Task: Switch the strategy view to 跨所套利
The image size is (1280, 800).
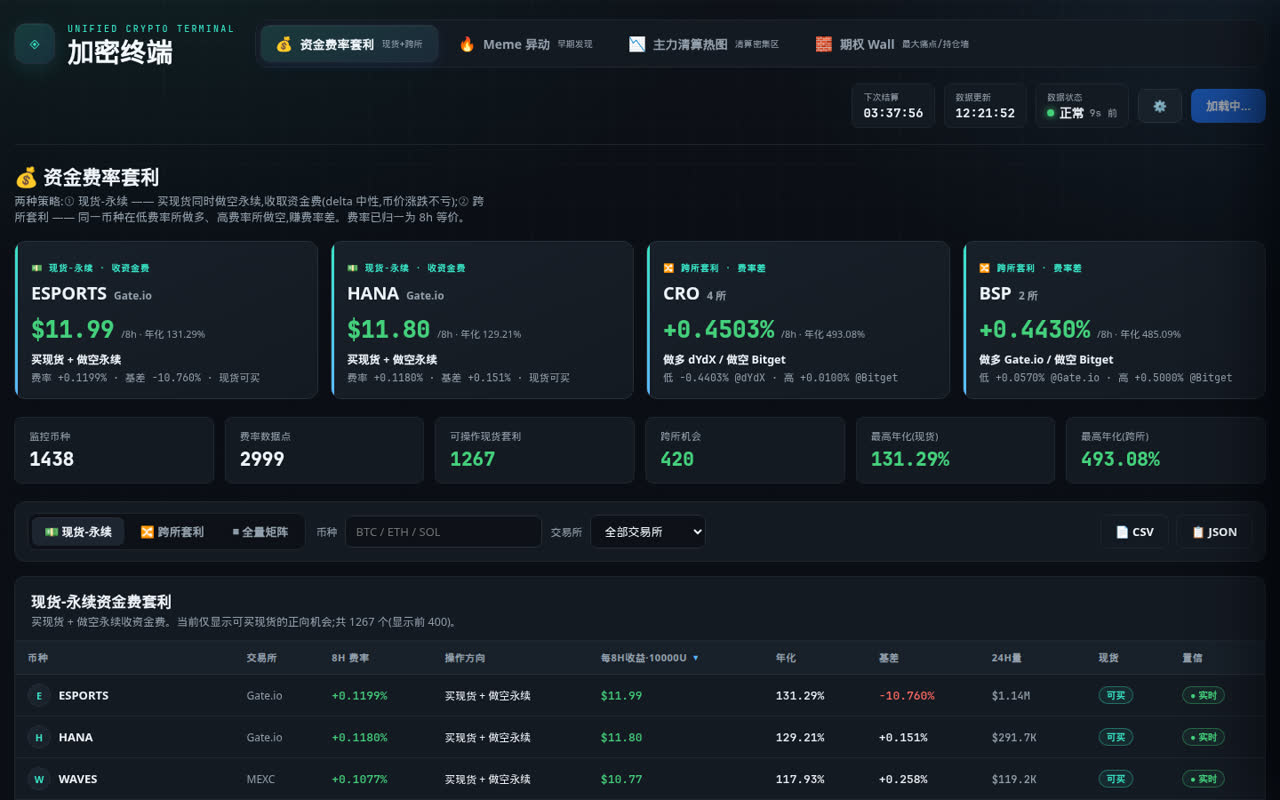Action: click(x=172, y=532)
